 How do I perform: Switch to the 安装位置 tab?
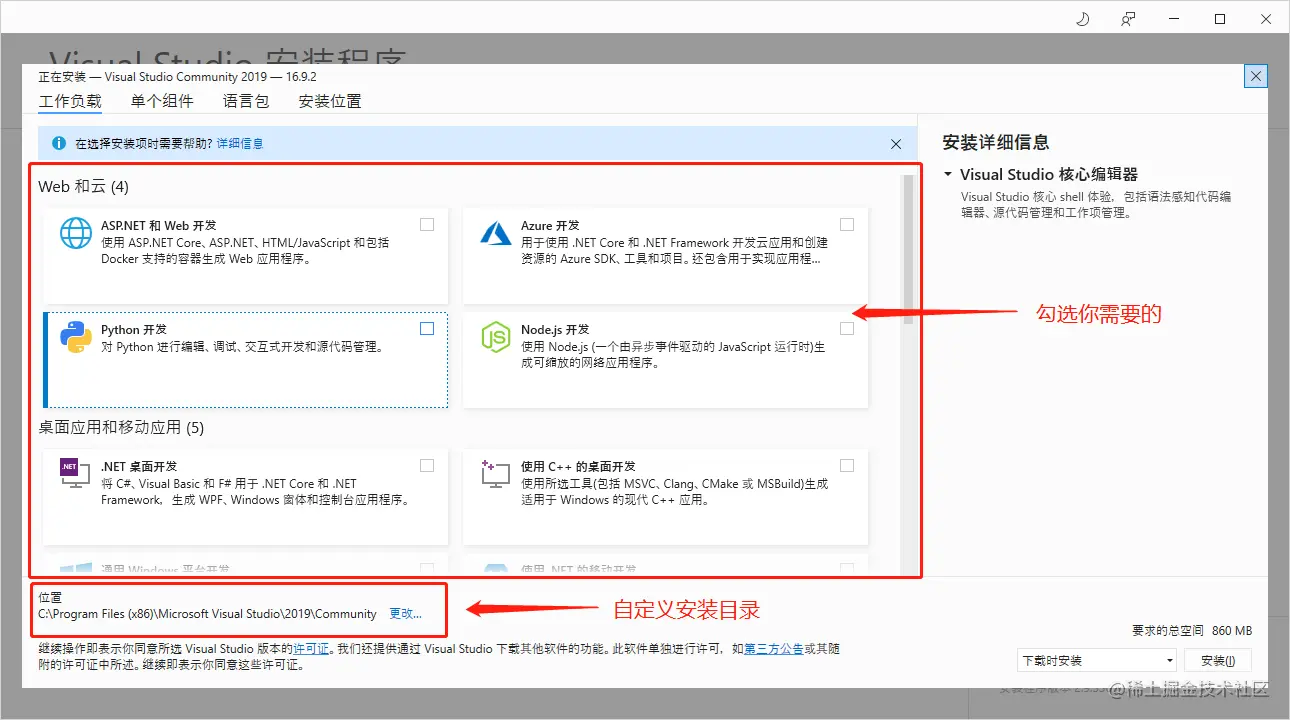[330, 101]
